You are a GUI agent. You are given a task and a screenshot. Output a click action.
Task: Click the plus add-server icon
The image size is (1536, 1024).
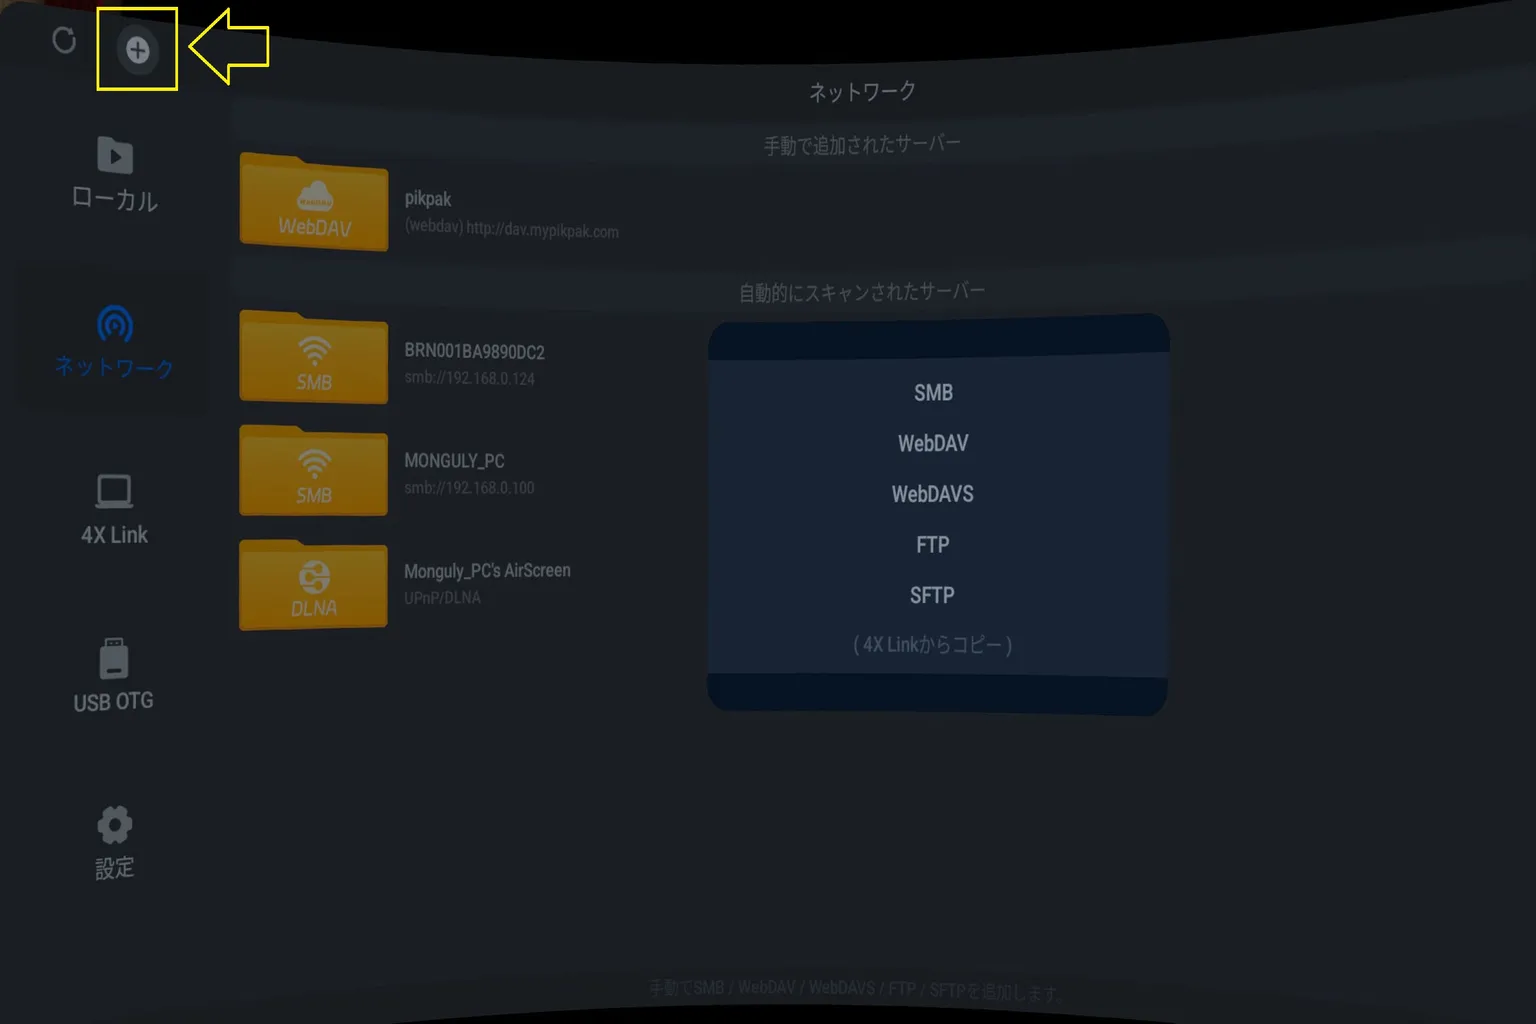pos(138,50)
